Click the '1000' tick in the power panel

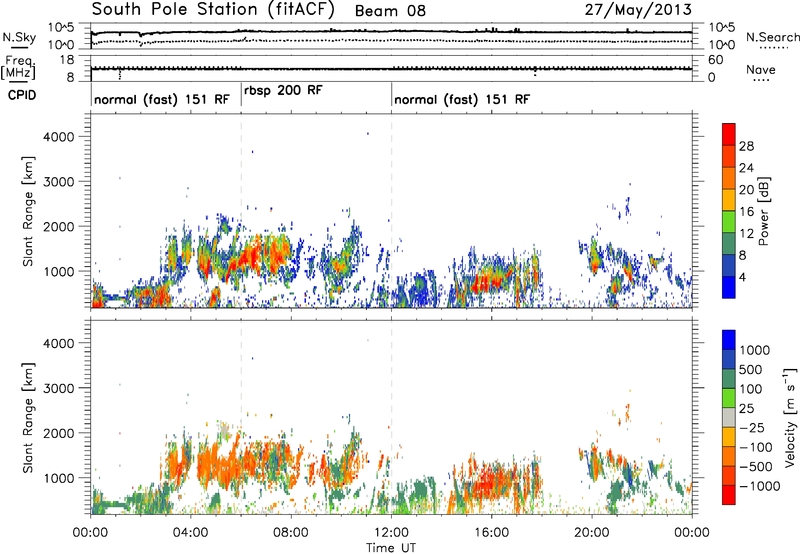(x=58, y=271)
